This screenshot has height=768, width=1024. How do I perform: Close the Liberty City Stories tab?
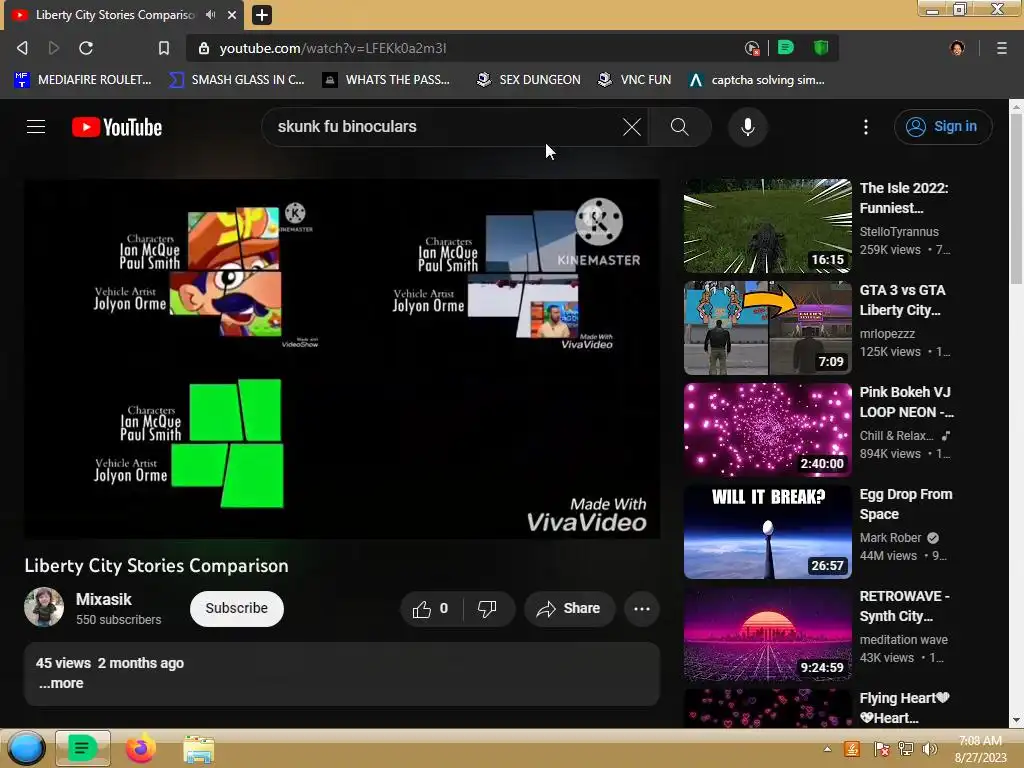click(232, 14)
